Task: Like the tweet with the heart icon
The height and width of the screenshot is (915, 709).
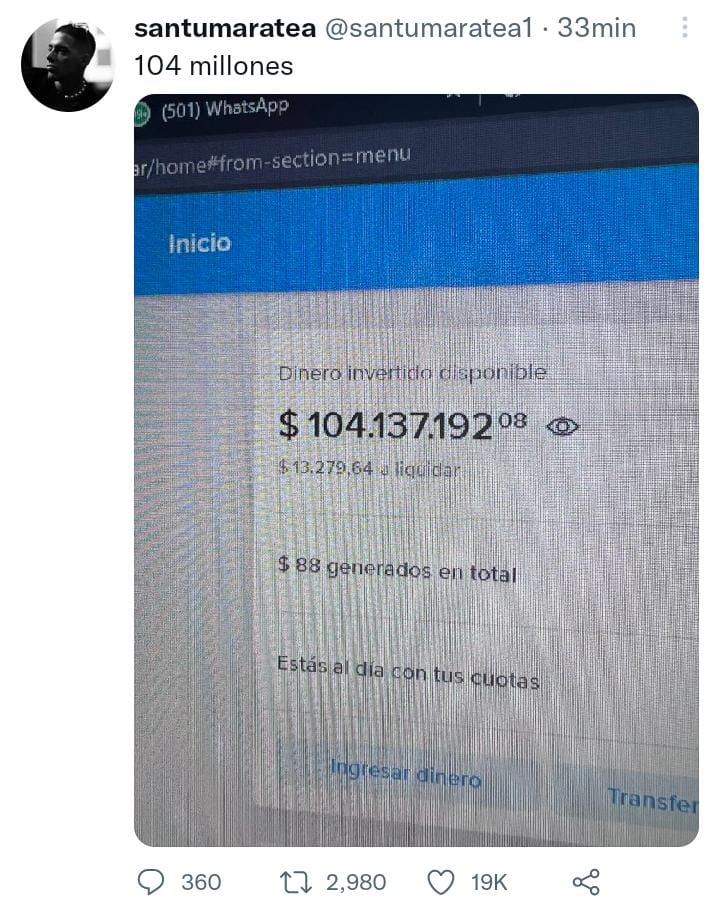Action: point(442,882)
